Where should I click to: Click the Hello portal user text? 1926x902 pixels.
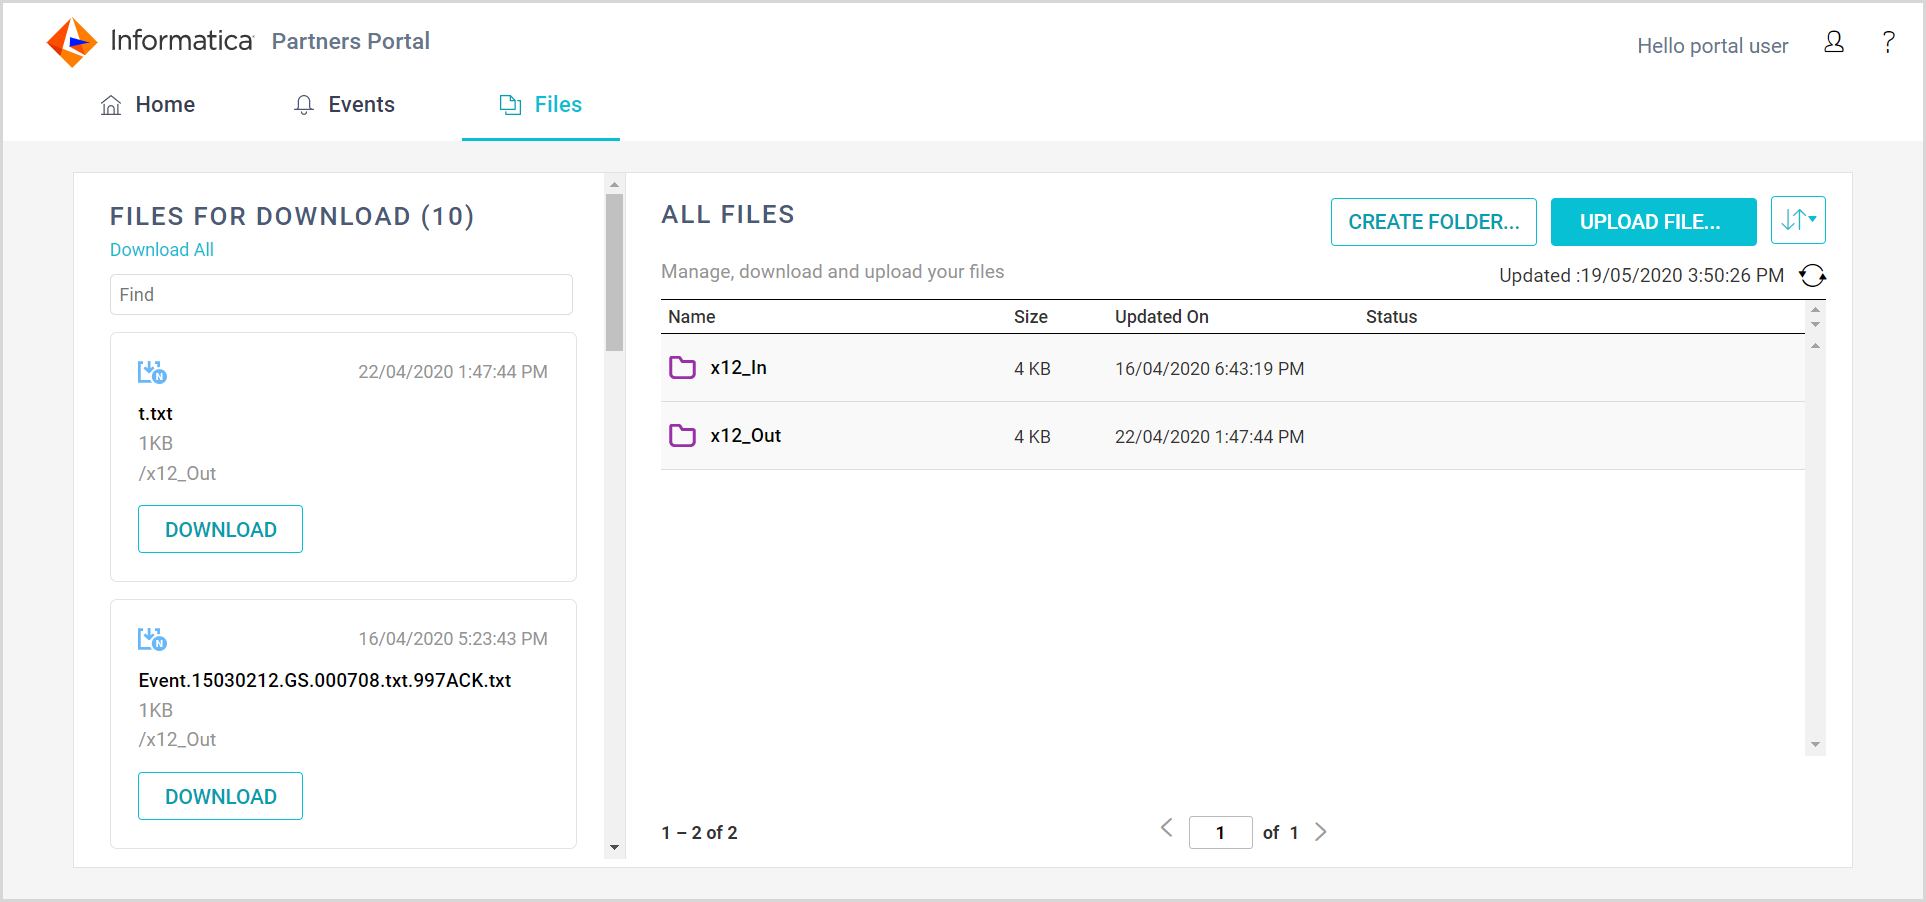[1712, 46]
